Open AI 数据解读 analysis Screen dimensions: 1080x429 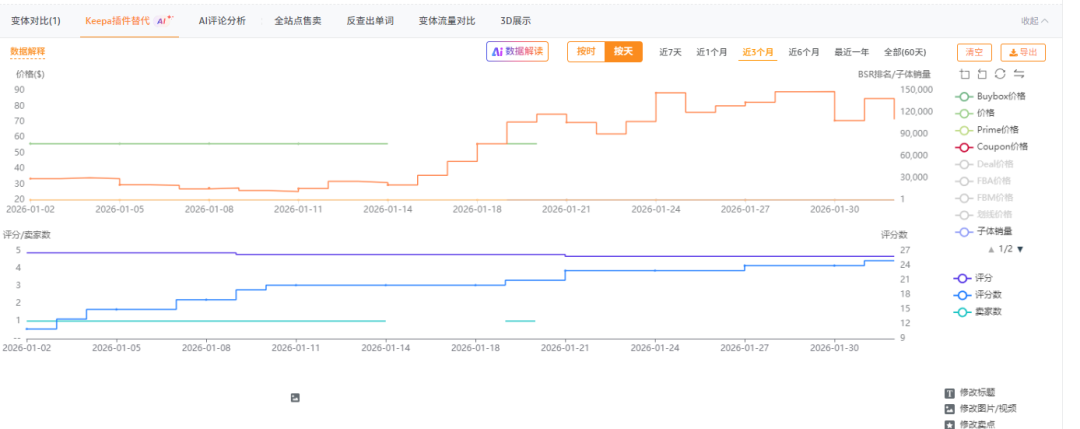pyautogui.click(x=517, y=51)
